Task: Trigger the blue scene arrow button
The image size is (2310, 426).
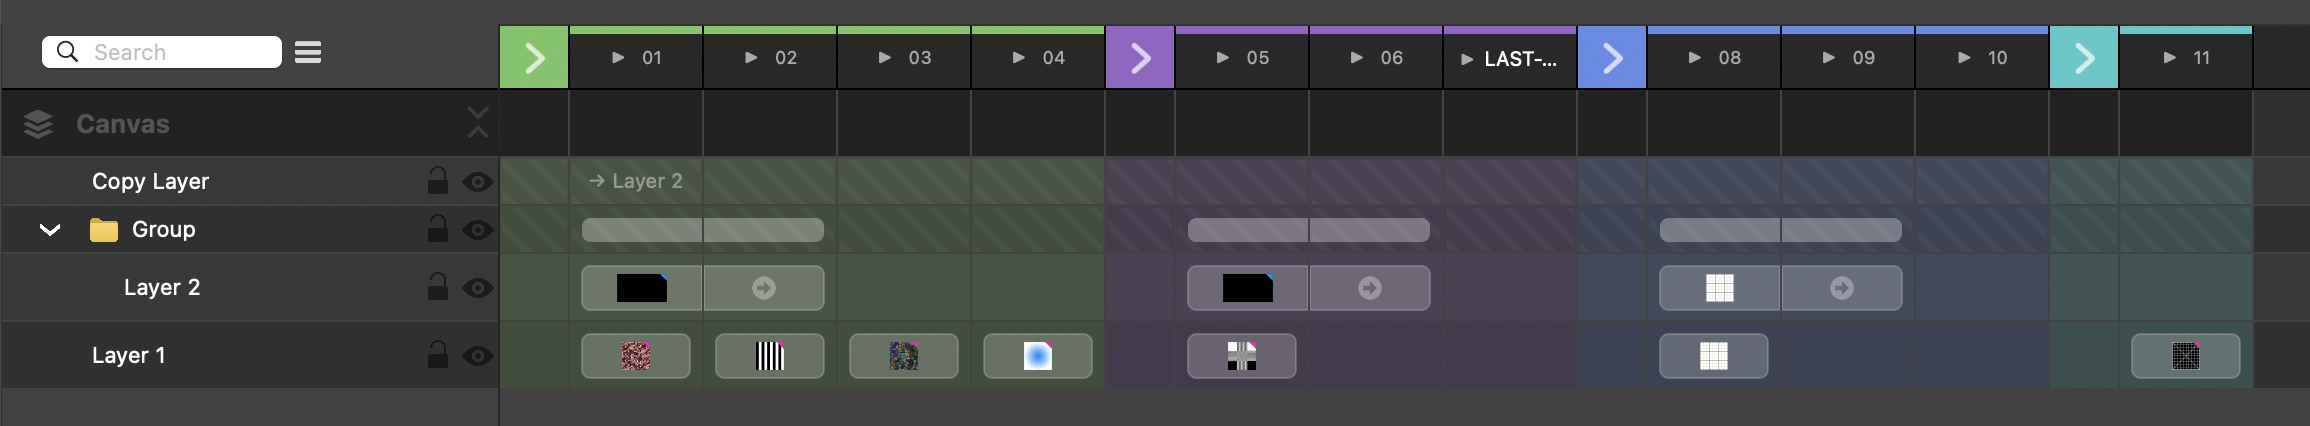Action: (x=1612, y=58)
